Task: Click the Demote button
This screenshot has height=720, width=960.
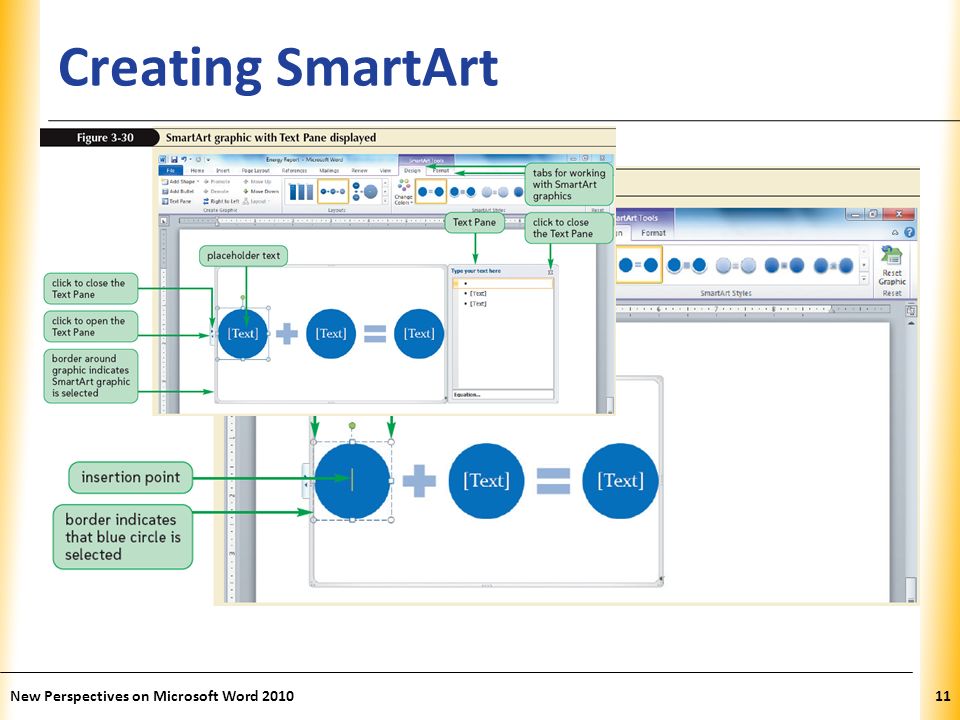Action: coord(216,191)
